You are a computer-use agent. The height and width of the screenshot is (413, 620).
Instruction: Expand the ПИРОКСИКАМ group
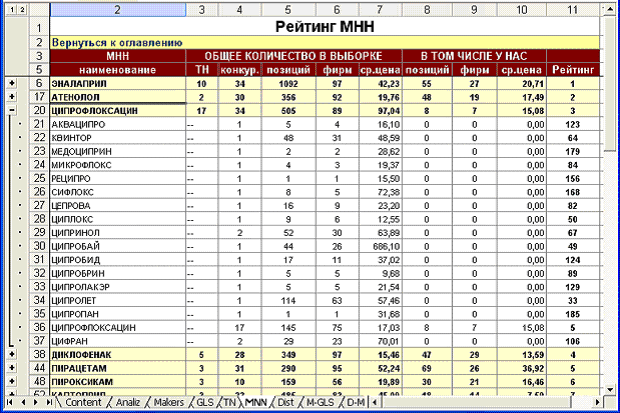[x=12, y=381]
